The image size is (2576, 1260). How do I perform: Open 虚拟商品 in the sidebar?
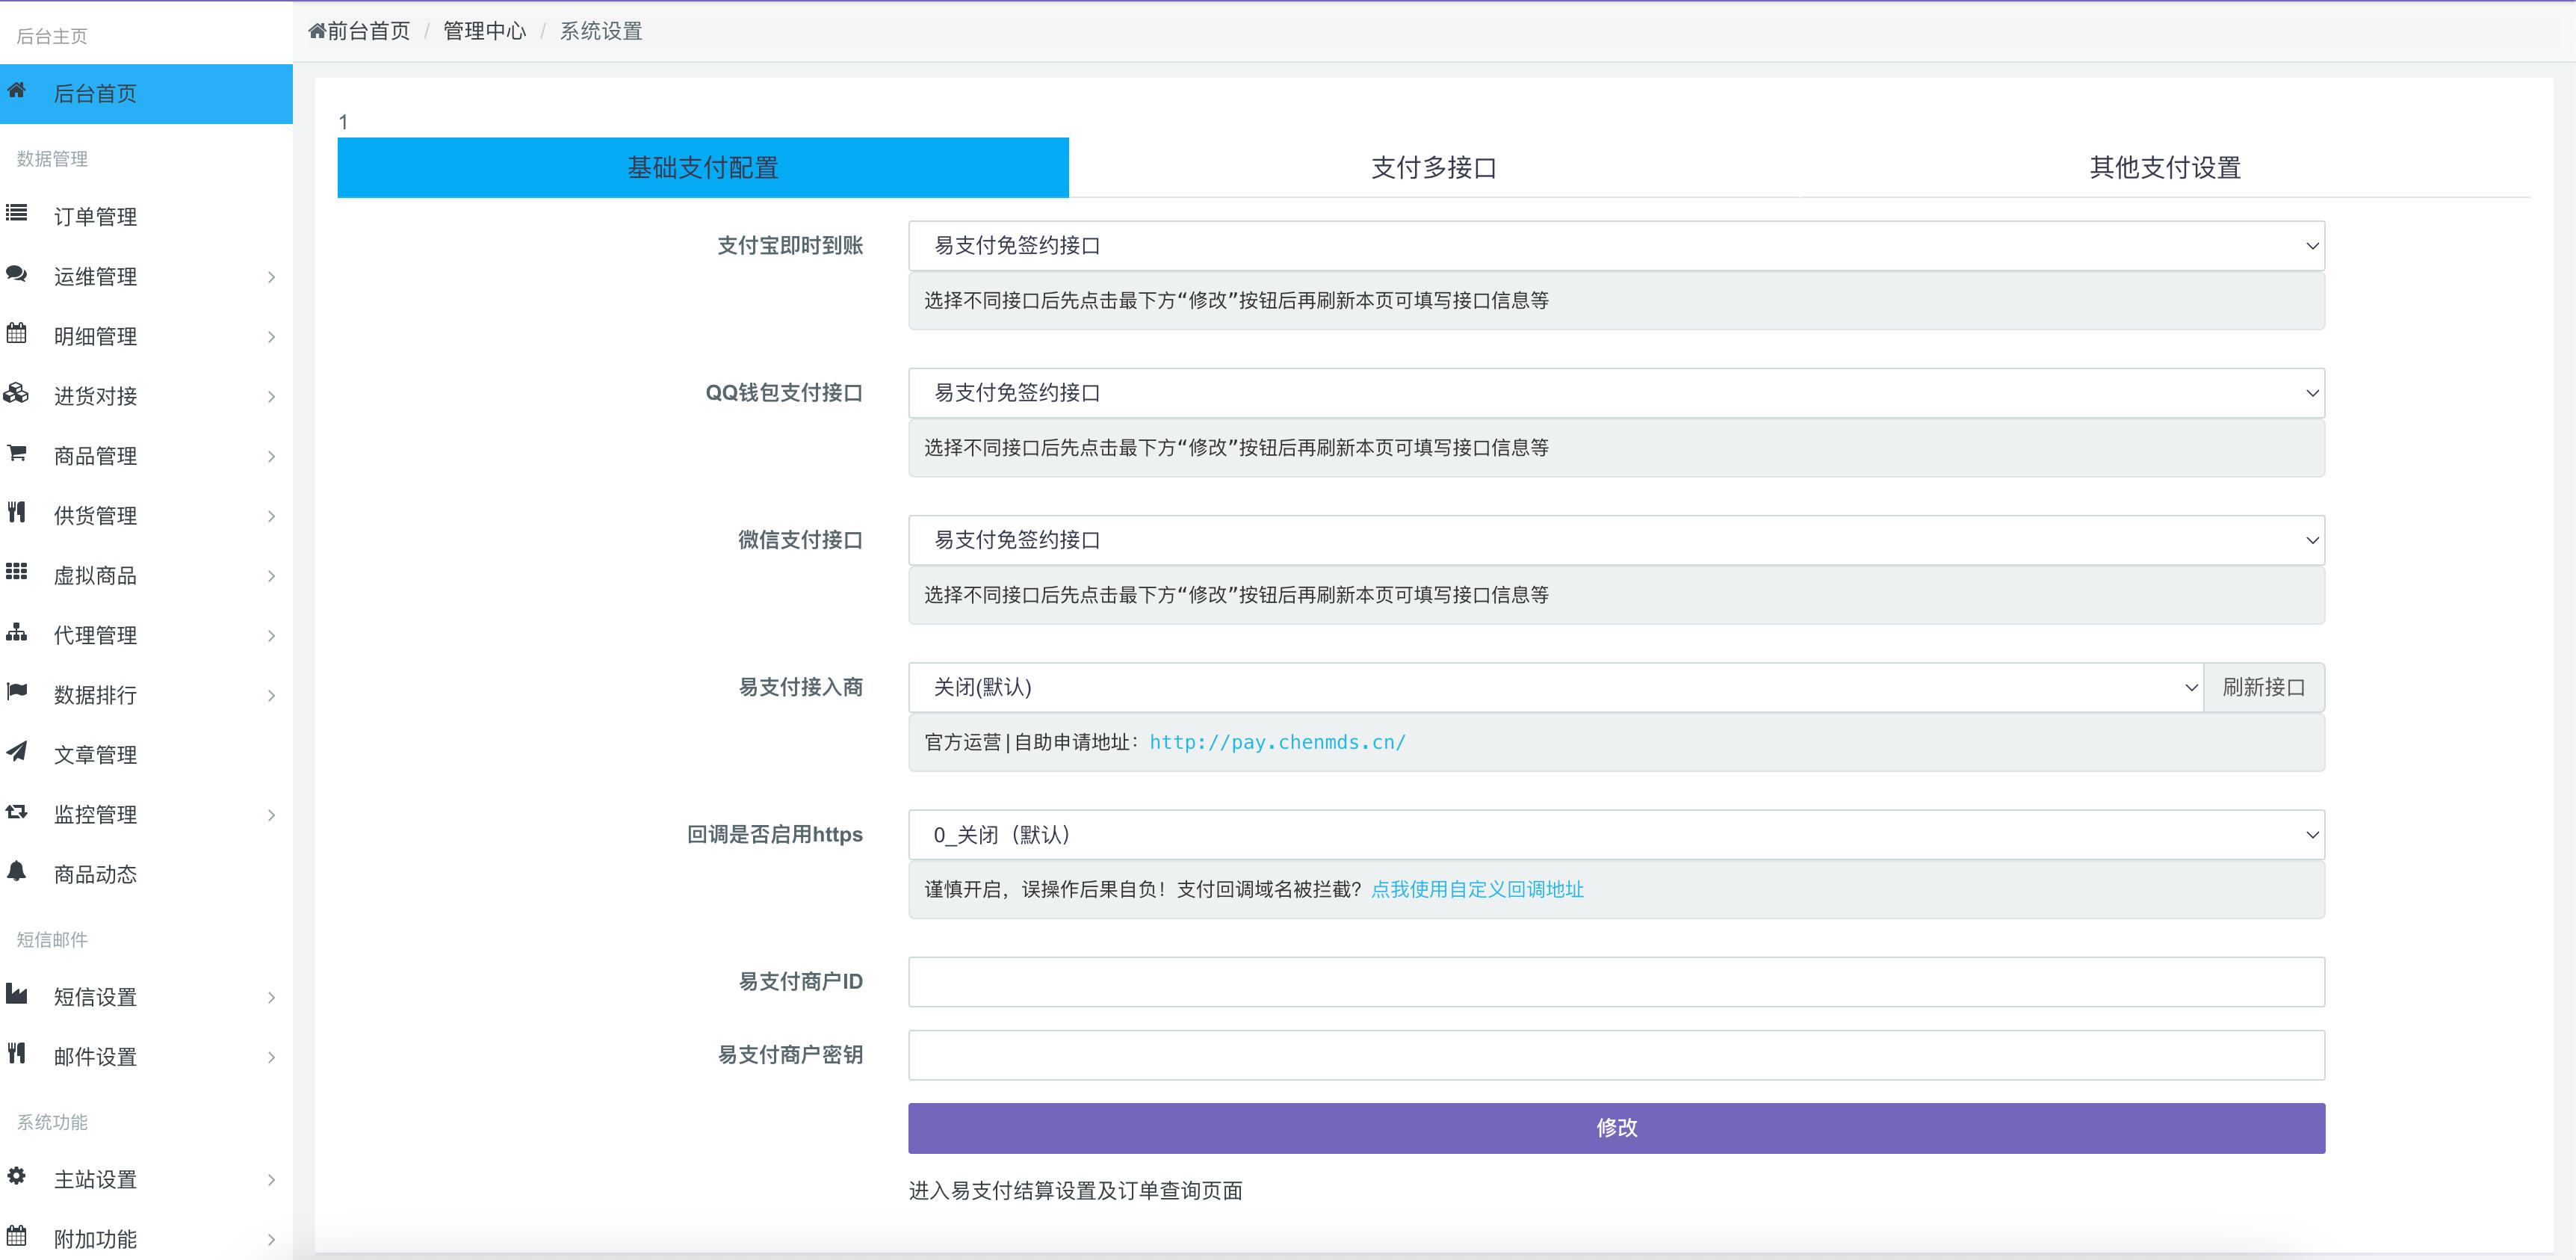(146, 575)
